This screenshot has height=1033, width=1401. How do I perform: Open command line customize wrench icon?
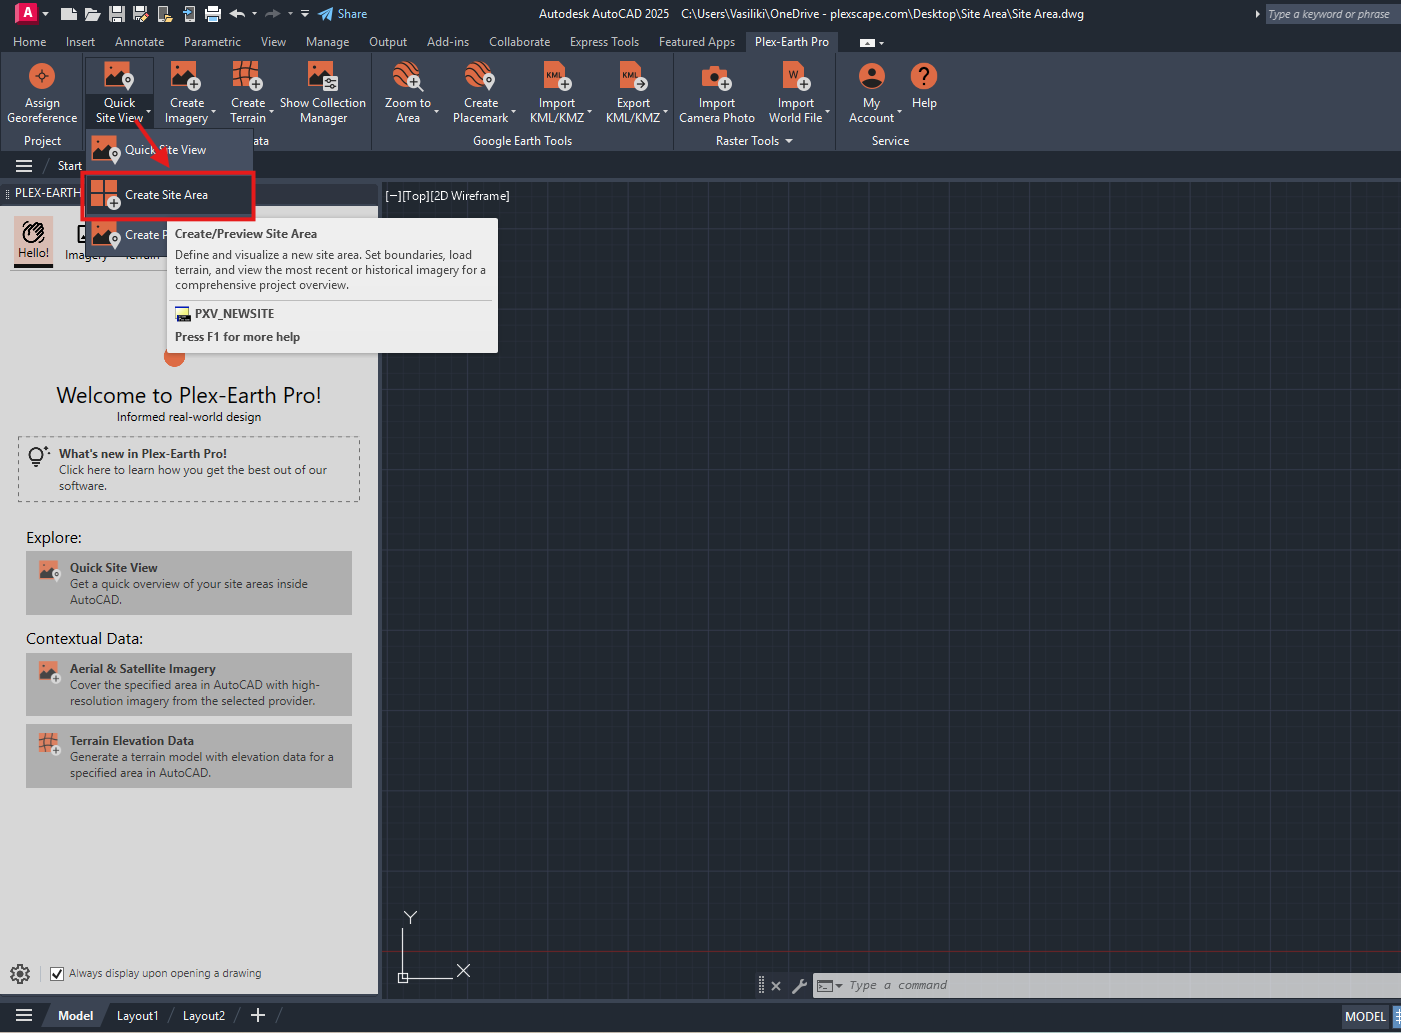799,986
